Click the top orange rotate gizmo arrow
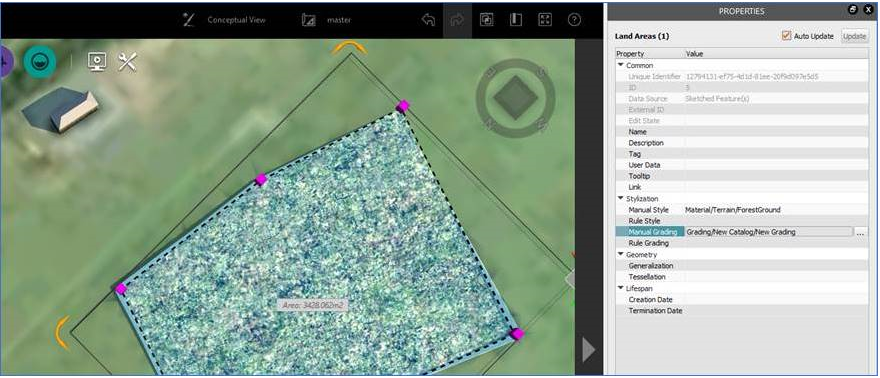Screen dimensions: 880x378 click(x=350, y=48)
